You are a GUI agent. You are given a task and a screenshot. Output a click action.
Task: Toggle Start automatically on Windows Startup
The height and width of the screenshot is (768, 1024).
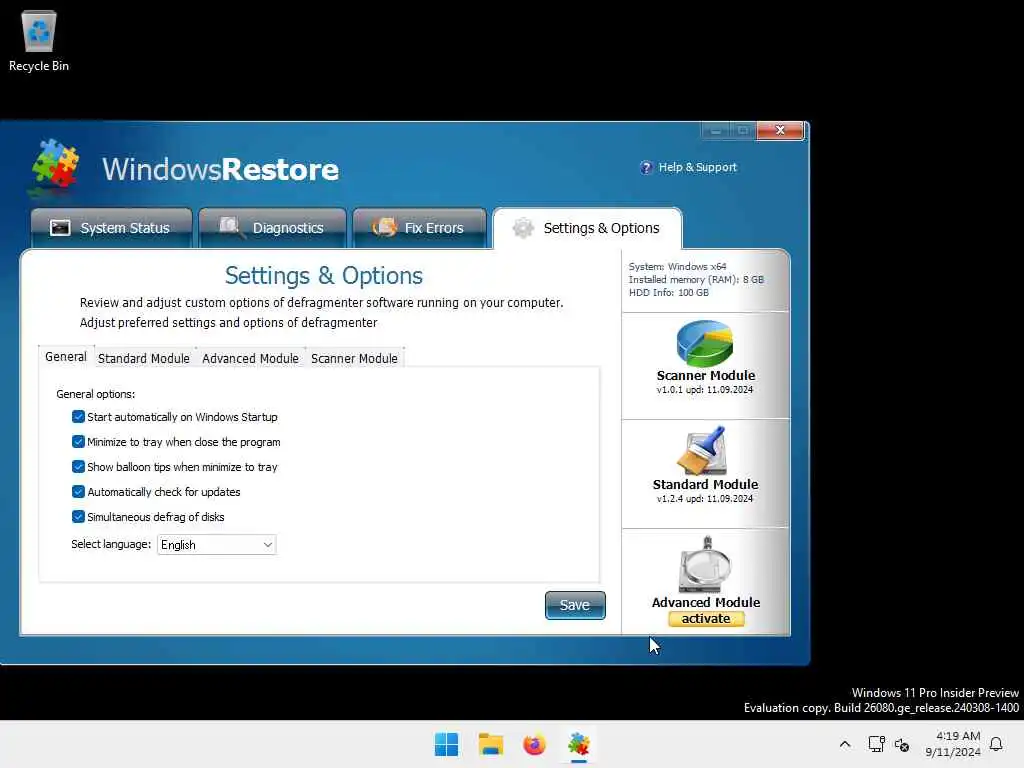[78, 417]
